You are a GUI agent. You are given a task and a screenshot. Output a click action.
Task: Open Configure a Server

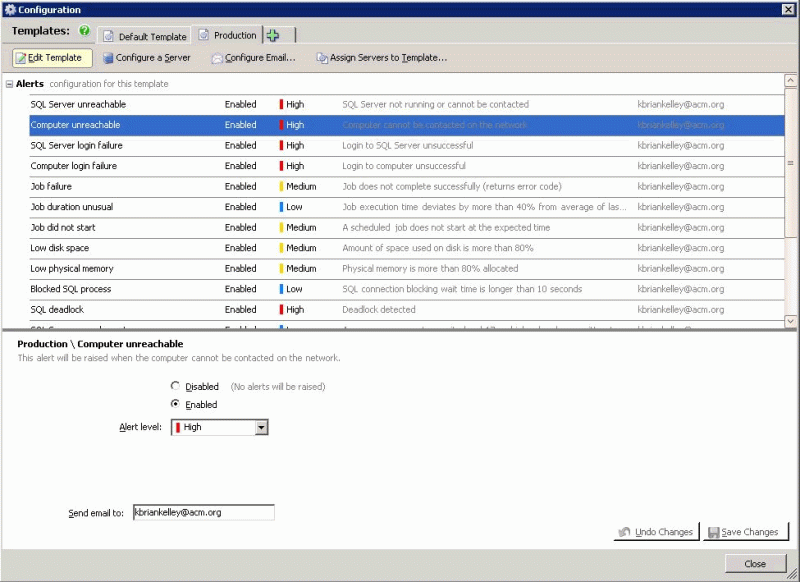pos(147,57)
